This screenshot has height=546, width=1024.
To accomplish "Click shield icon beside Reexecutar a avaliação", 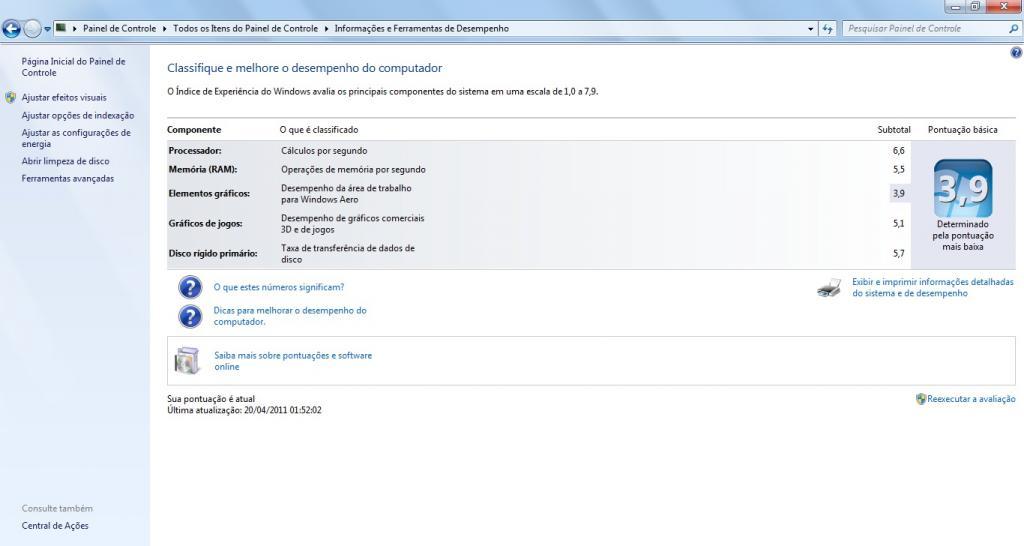I will tap(921, 399).
